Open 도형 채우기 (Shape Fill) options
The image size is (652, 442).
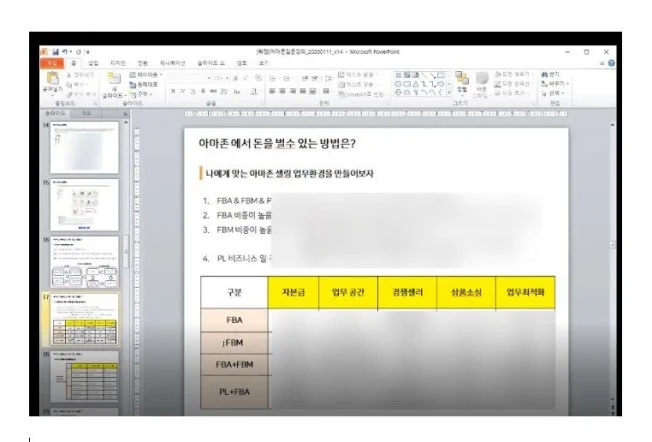pyautogui.click(x=513, y=74)
